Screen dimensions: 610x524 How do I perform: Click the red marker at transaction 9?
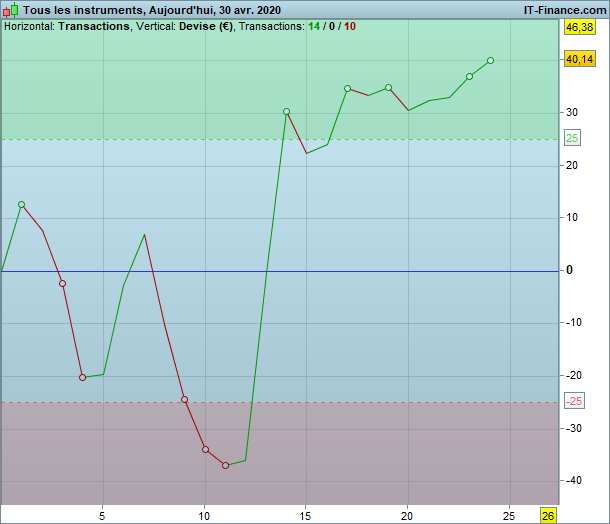click(185, 400)
